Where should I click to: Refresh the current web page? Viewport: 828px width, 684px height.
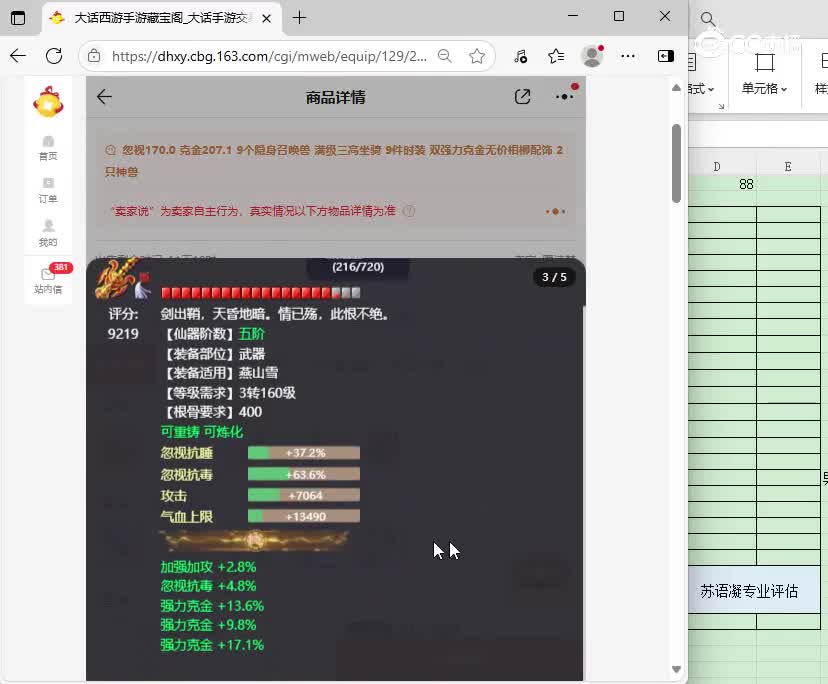[54, 56]
